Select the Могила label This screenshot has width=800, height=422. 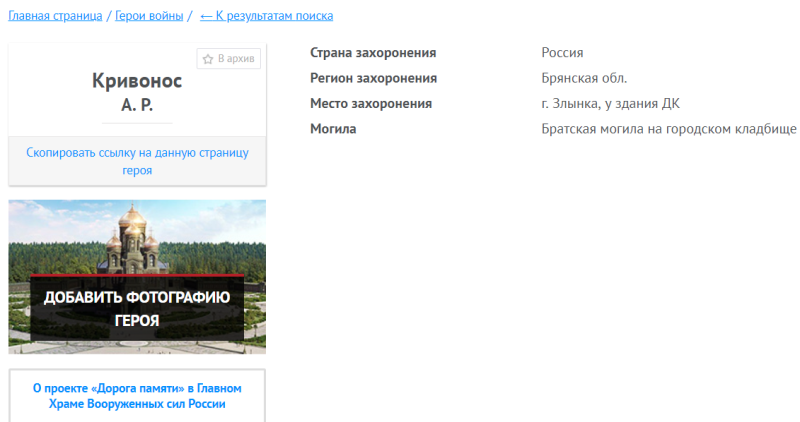click(x=333, y=129)
